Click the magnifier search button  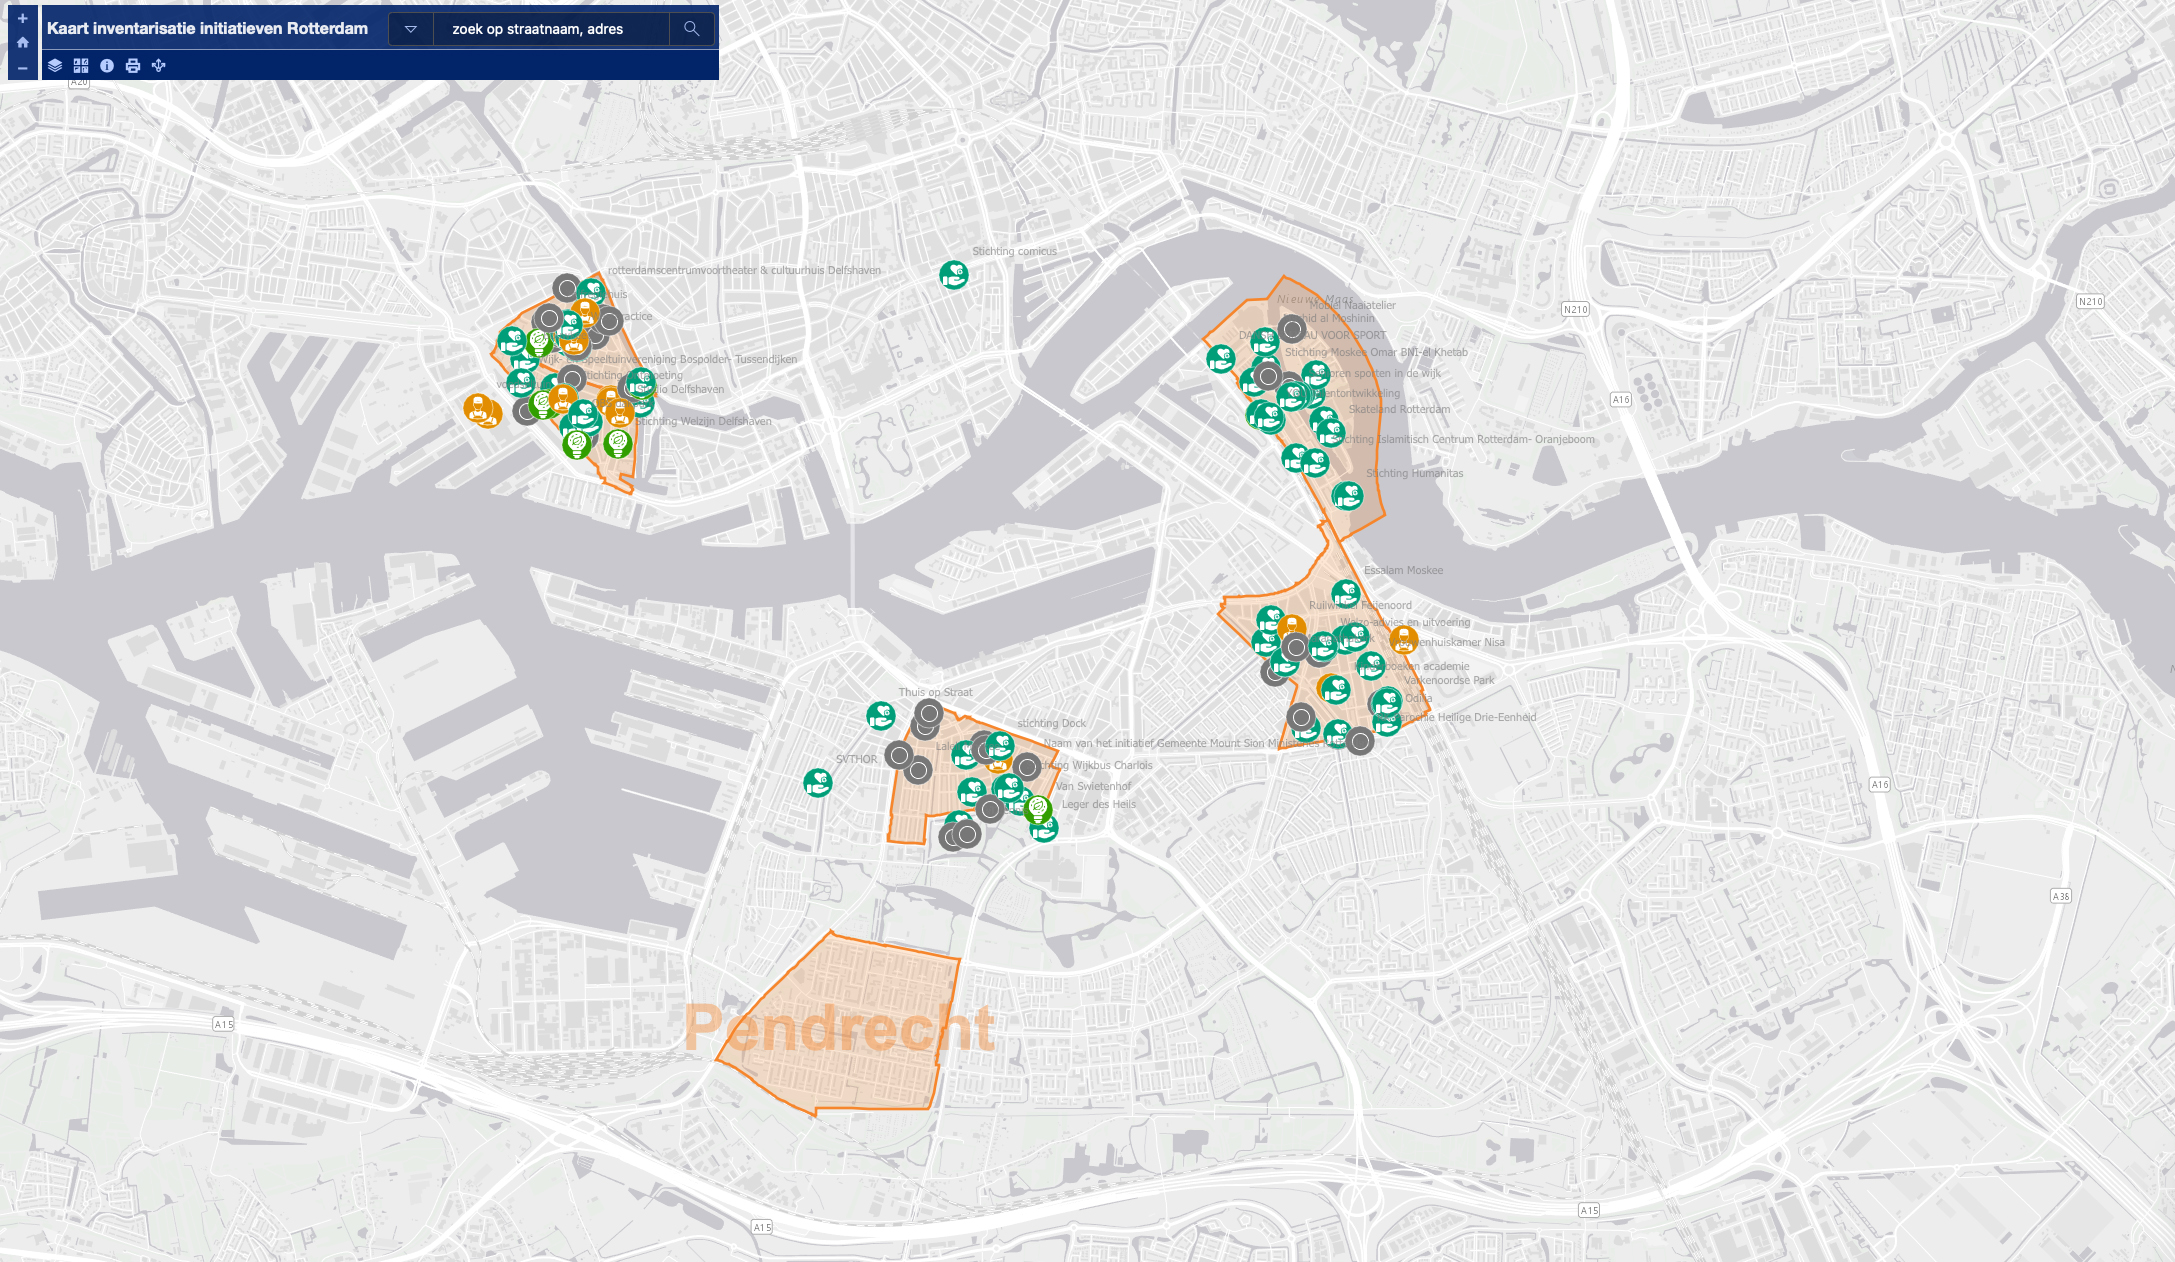click(691, 29)
